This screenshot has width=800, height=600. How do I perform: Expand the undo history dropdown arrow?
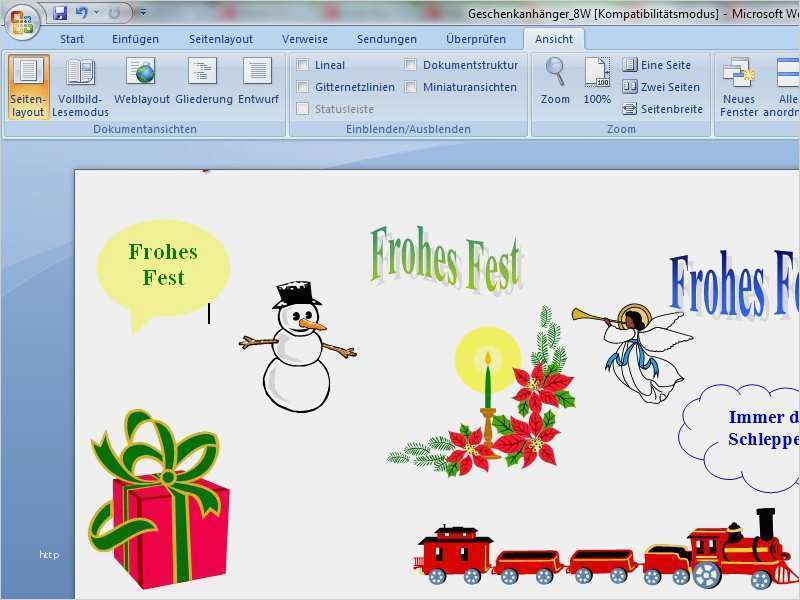click(x=97, y=13)
